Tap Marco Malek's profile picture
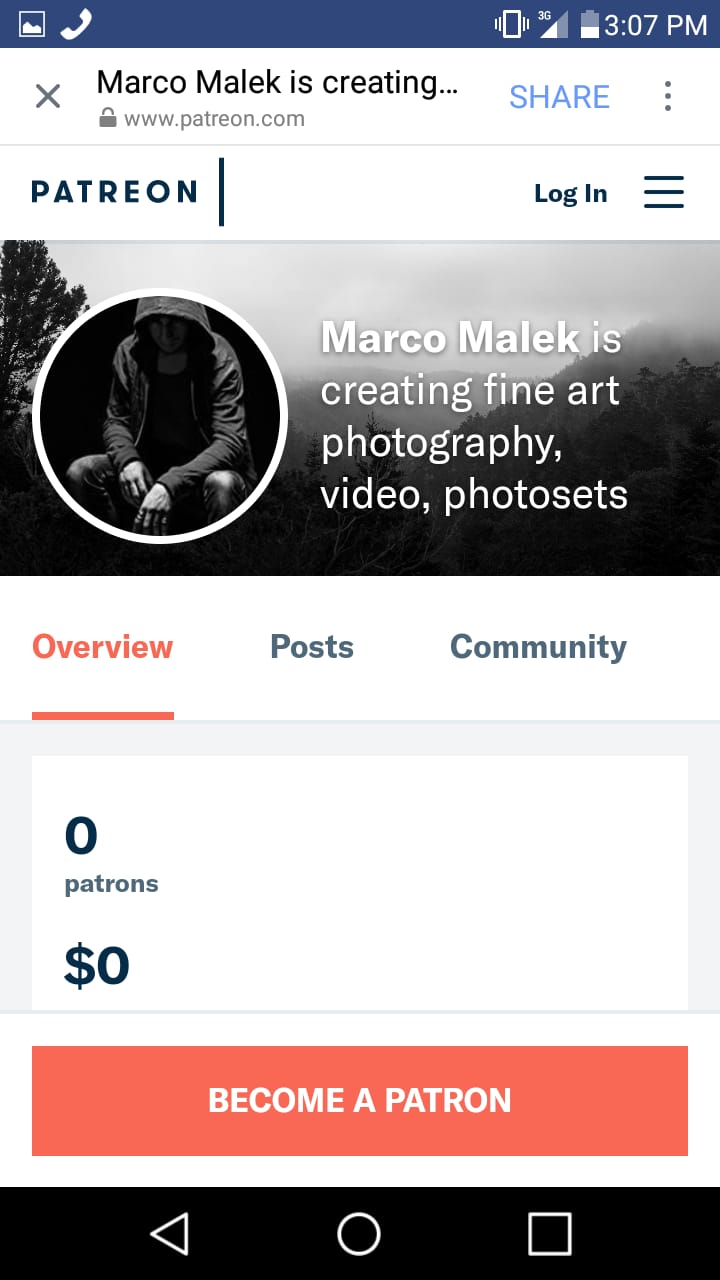 tap(160, 417)
